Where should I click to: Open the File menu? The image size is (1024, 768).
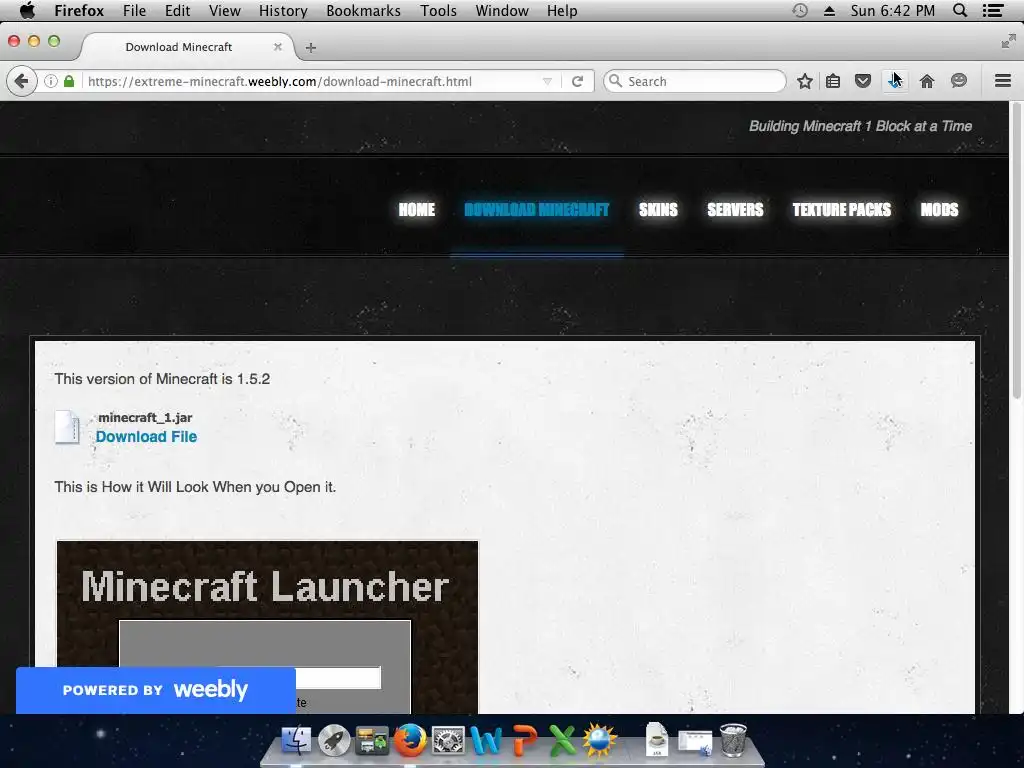[135, 11]
